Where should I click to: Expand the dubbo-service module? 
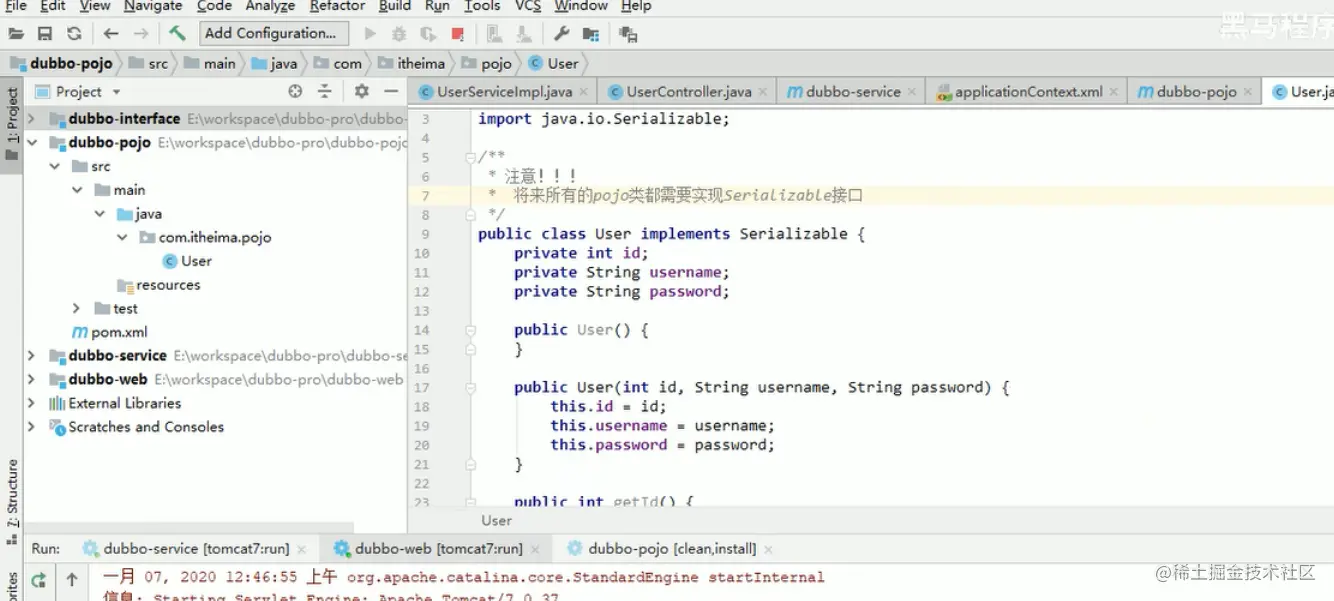[31, 355]
